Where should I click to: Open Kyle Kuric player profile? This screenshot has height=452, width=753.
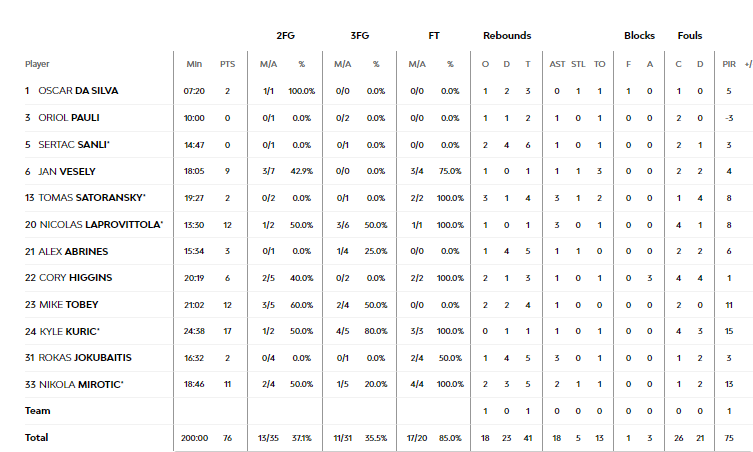click(x=69, y=331)
